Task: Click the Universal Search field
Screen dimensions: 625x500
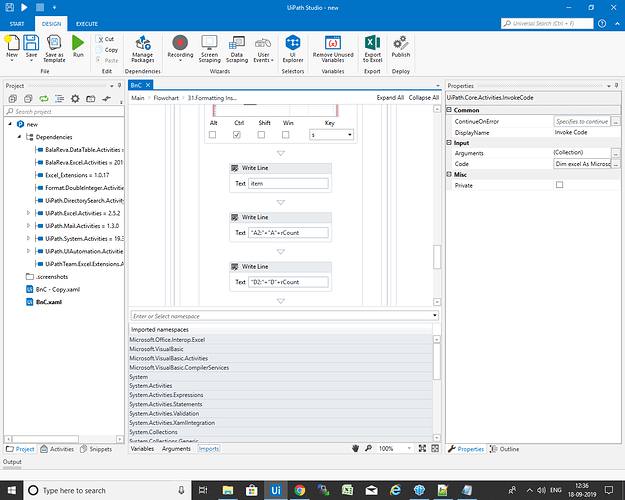Action: coord(547,24)
